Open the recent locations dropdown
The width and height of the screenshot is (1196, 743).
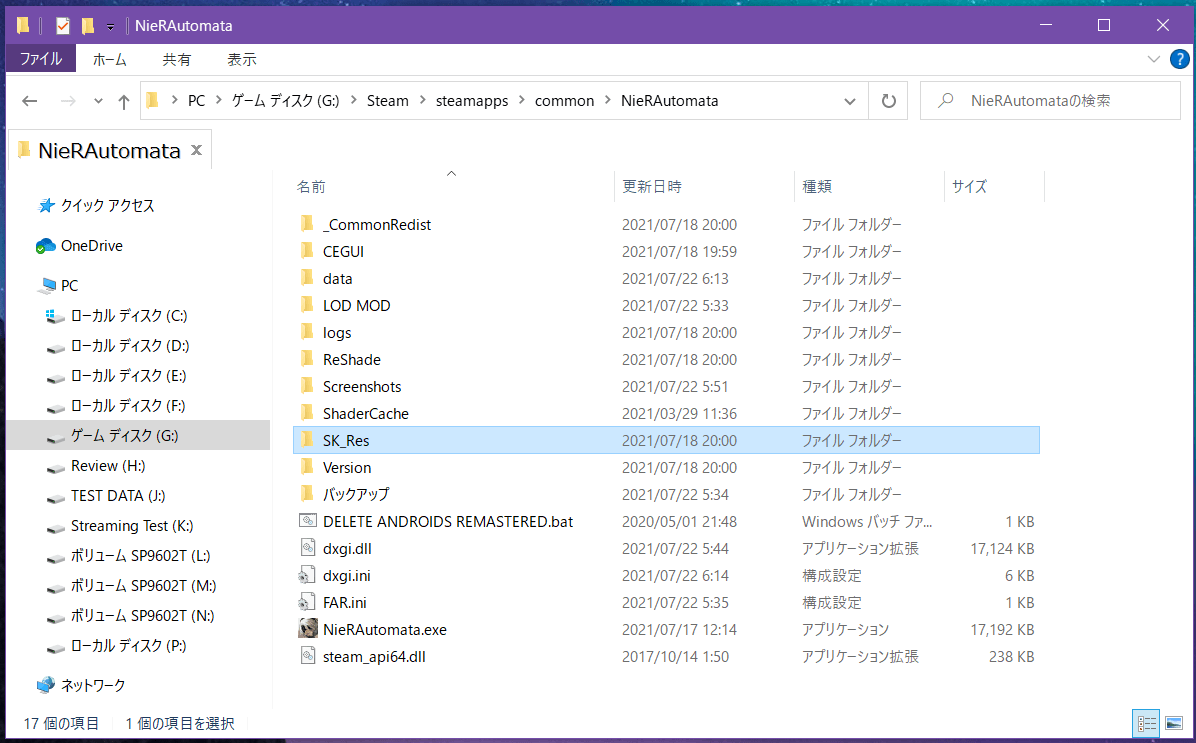tap(98, 101)
